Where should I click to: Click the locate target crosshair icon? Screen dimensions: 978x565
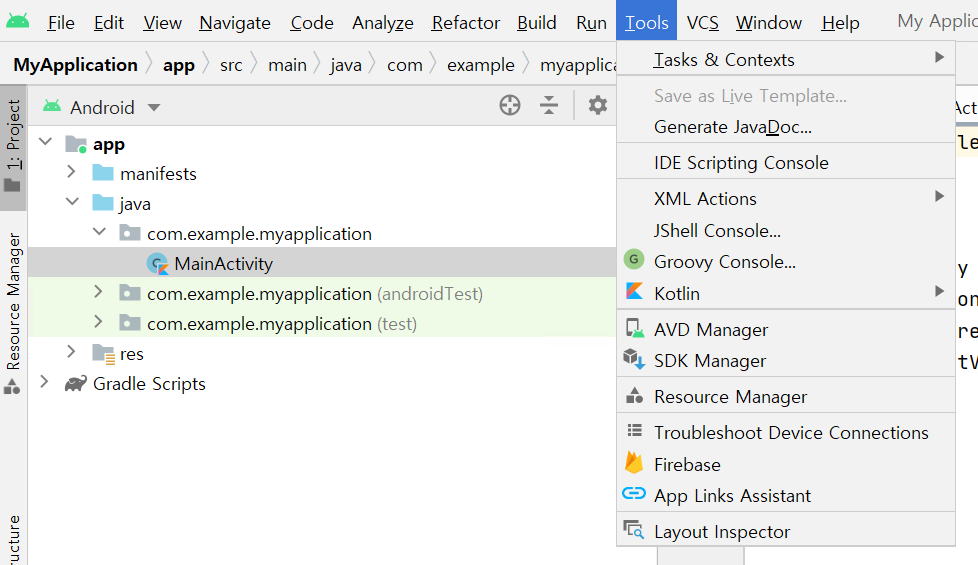(510, 105)
